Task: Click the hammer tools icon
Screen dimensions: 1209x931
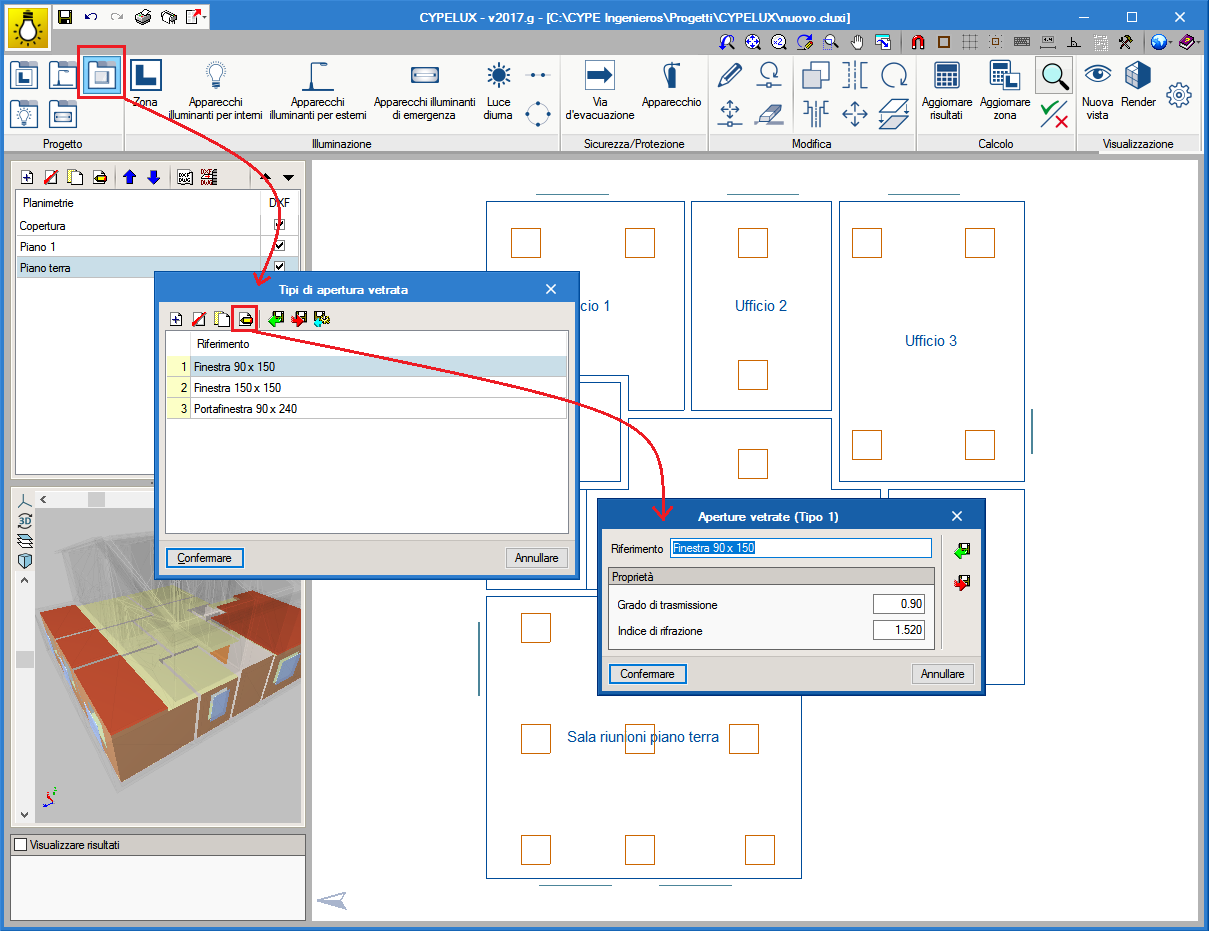Action: tap(1125, 42)
